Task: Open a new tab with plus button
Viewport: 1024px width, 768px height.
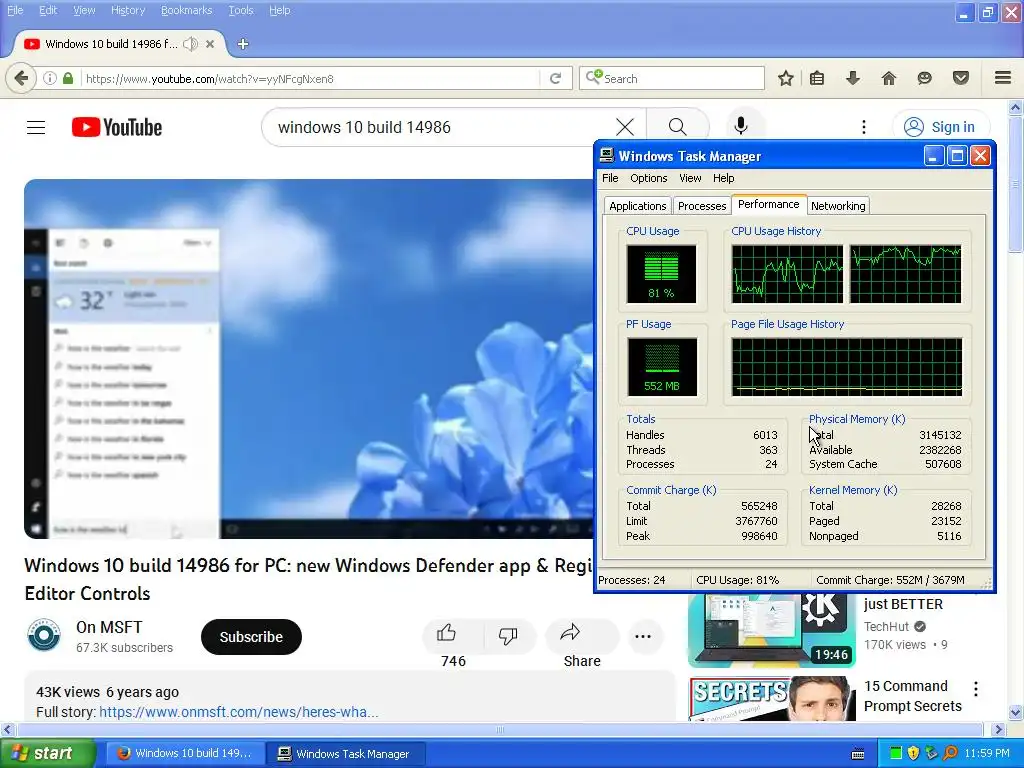Action: tap(243, 44)
